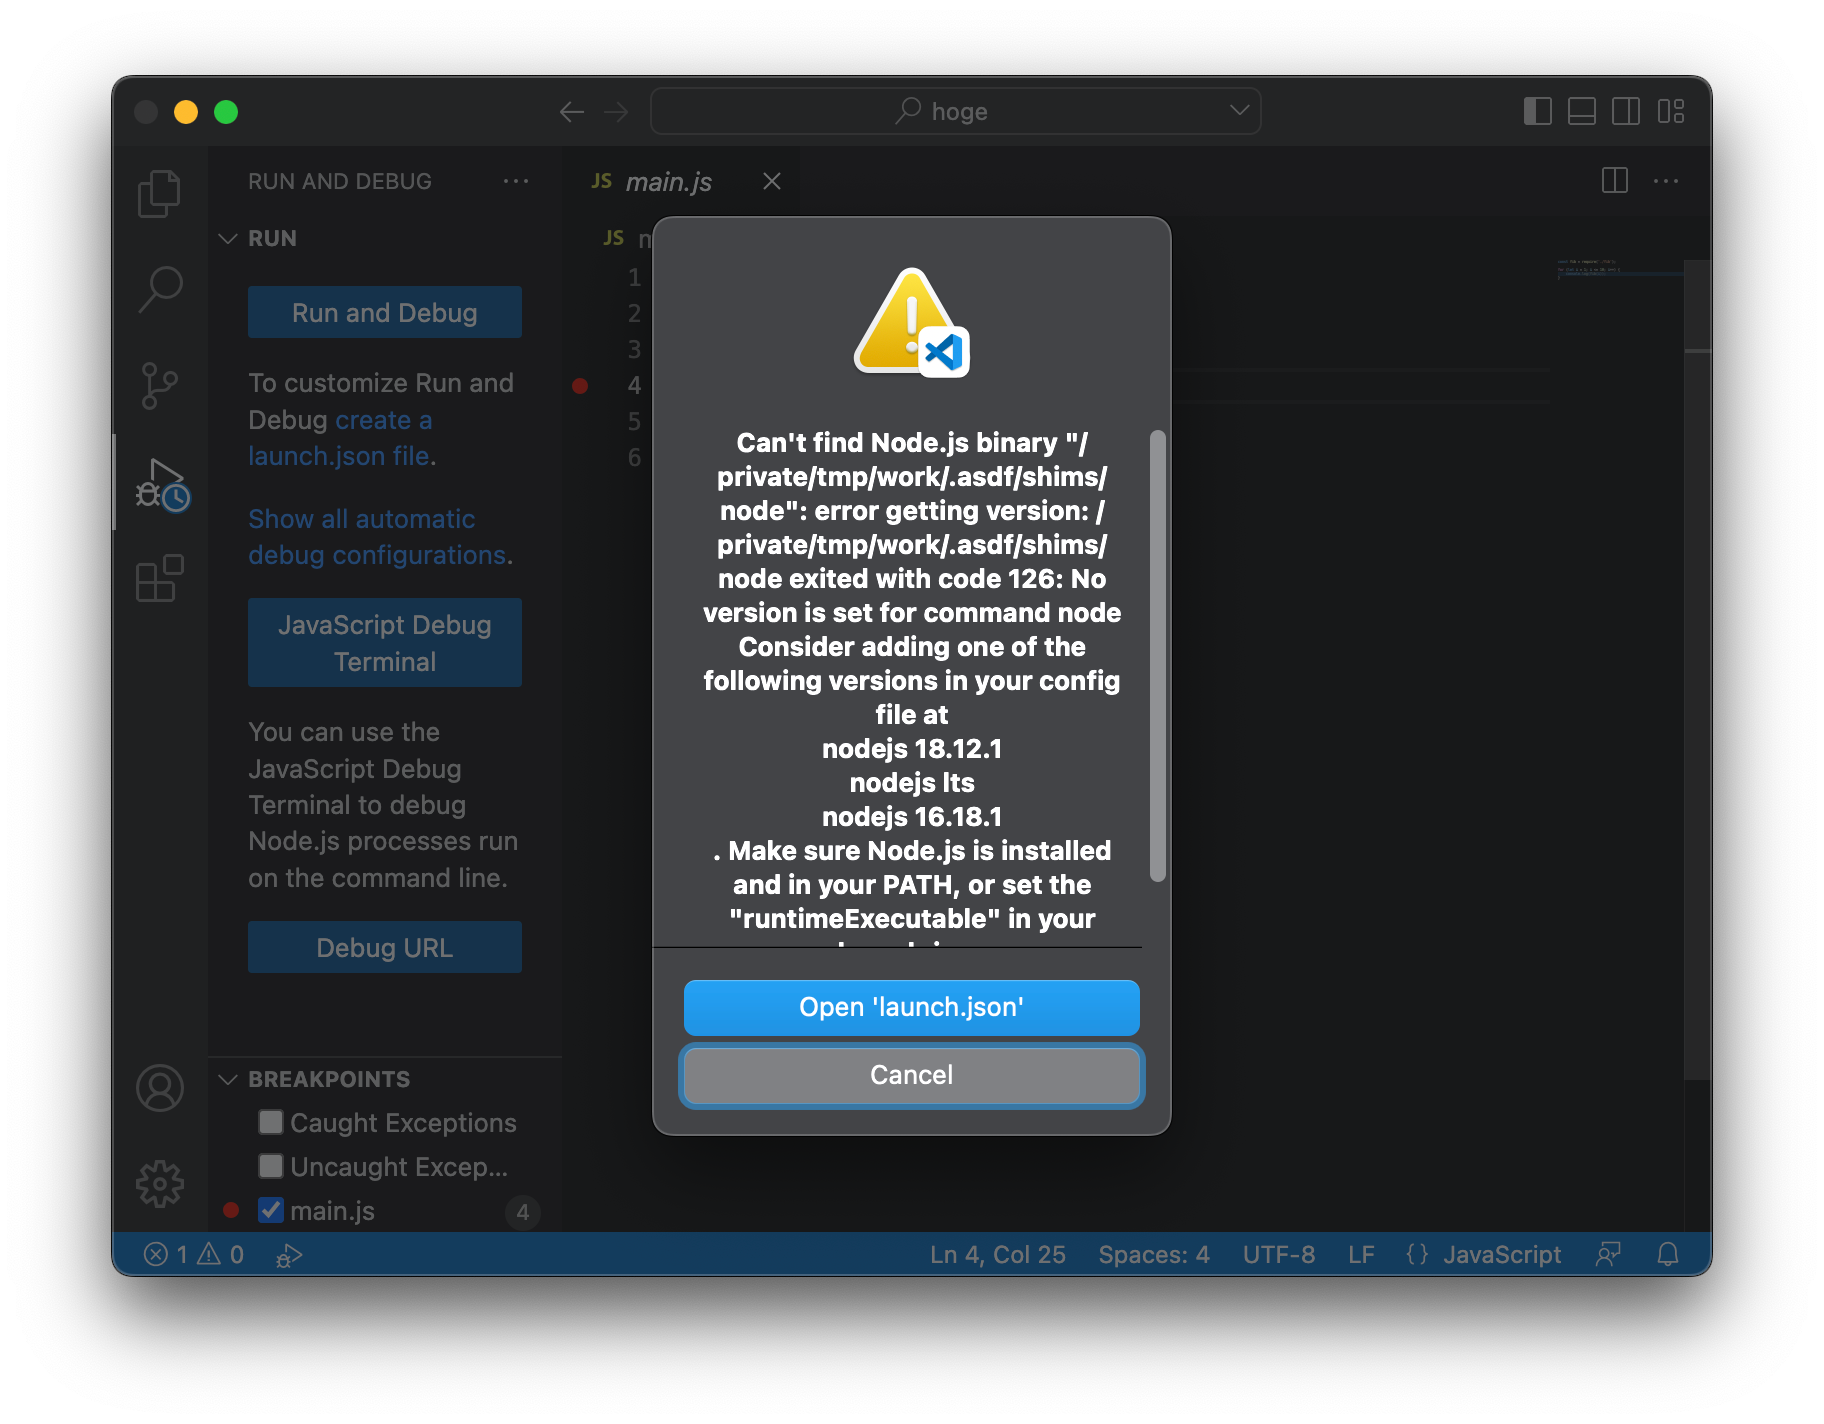The height and width of the screenshot is (1424, 1824).
Task: Open the Customize Layout icon
Action: (1670, 111)
